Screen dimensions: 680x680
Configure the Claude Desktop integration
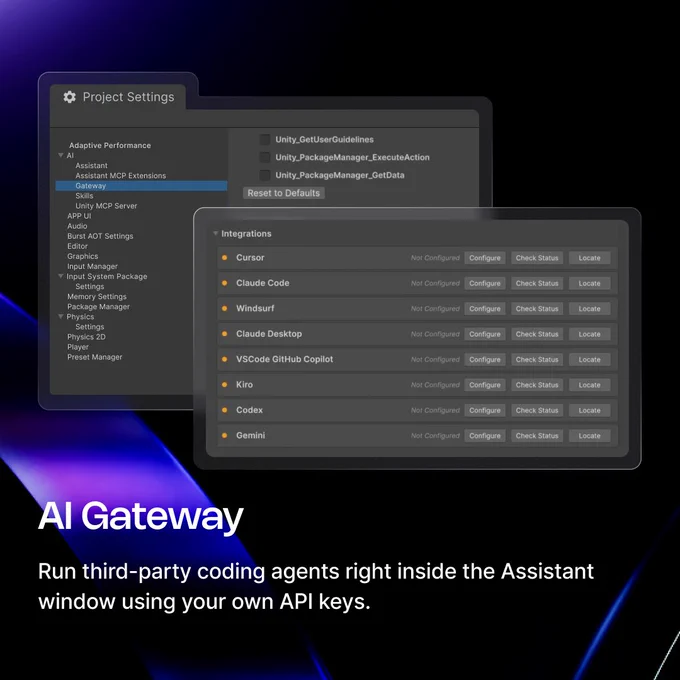point(485,334)
